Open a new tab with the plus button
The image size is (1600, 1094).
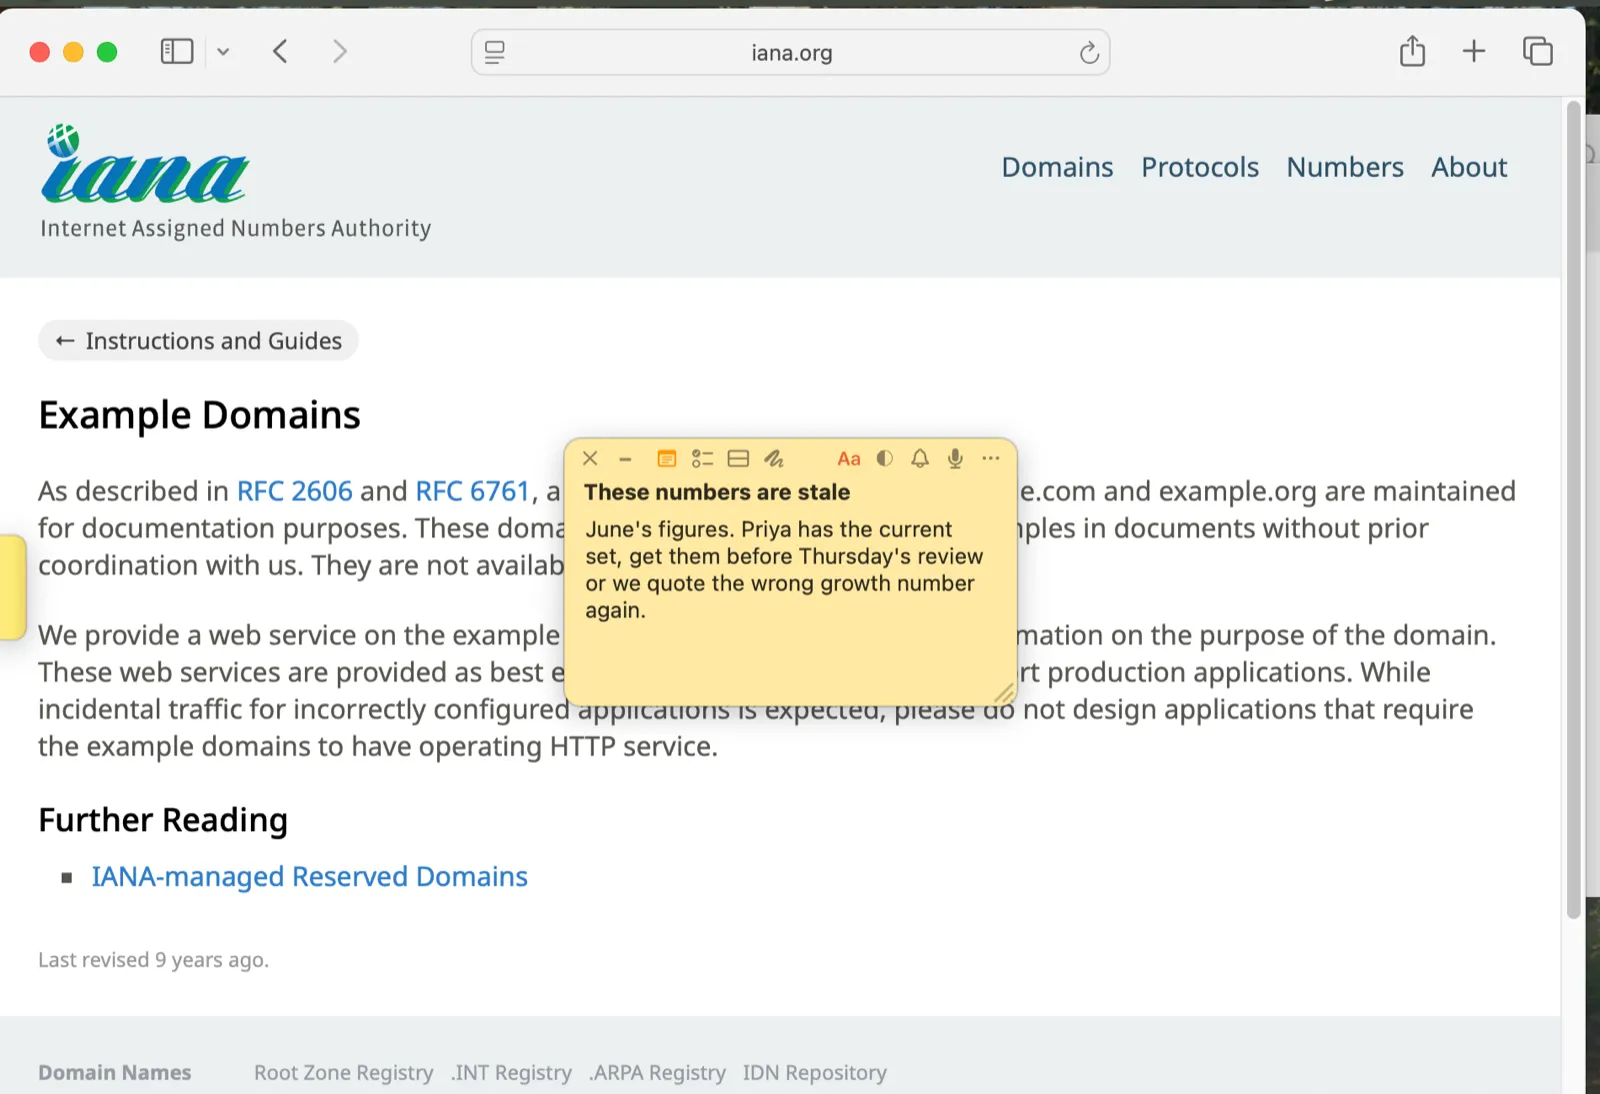[1474, 51]
